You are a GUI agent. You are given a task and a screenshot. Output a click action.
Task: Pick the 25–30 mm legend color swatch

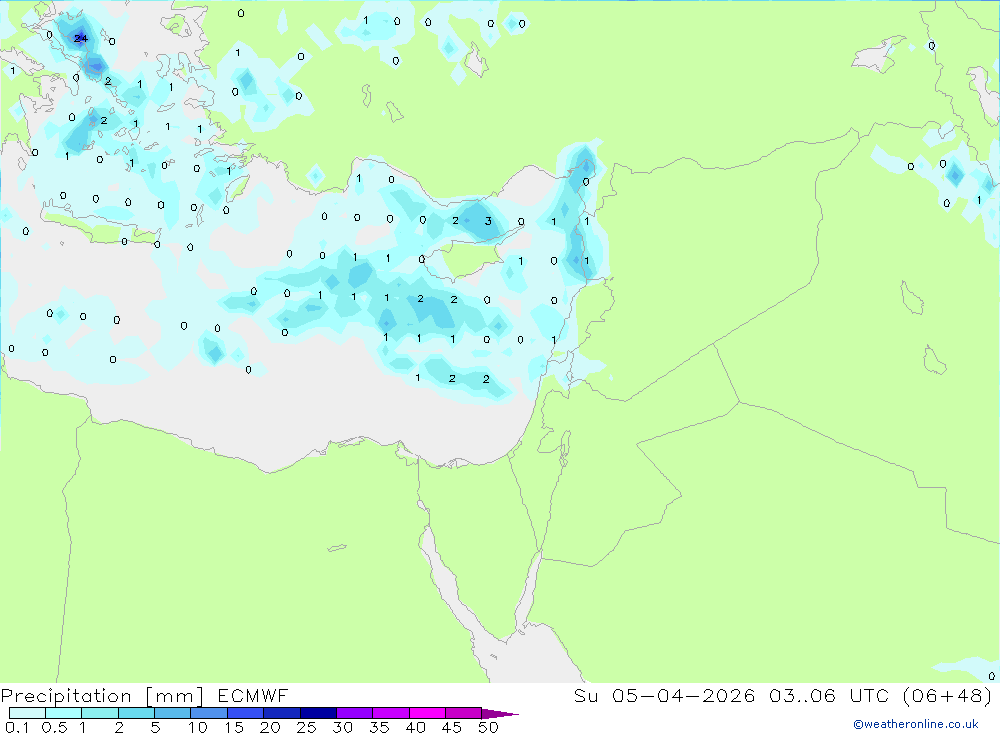(x=318, y=713)
